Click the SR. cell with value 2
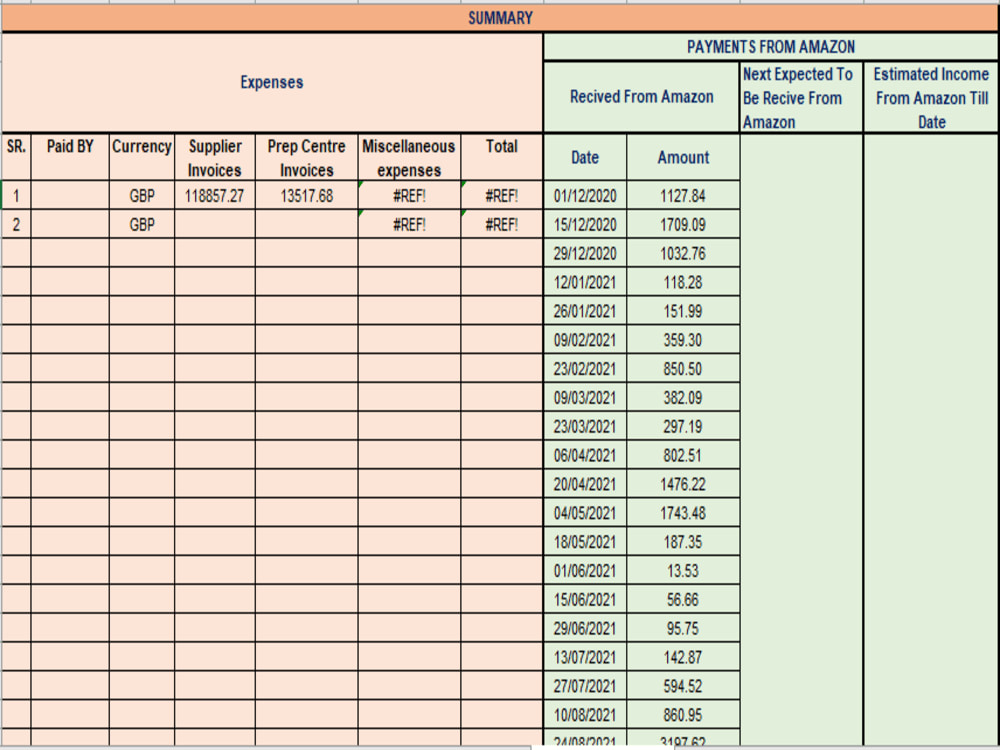This screenshot has height=750, width=1000. click(16, 224)
